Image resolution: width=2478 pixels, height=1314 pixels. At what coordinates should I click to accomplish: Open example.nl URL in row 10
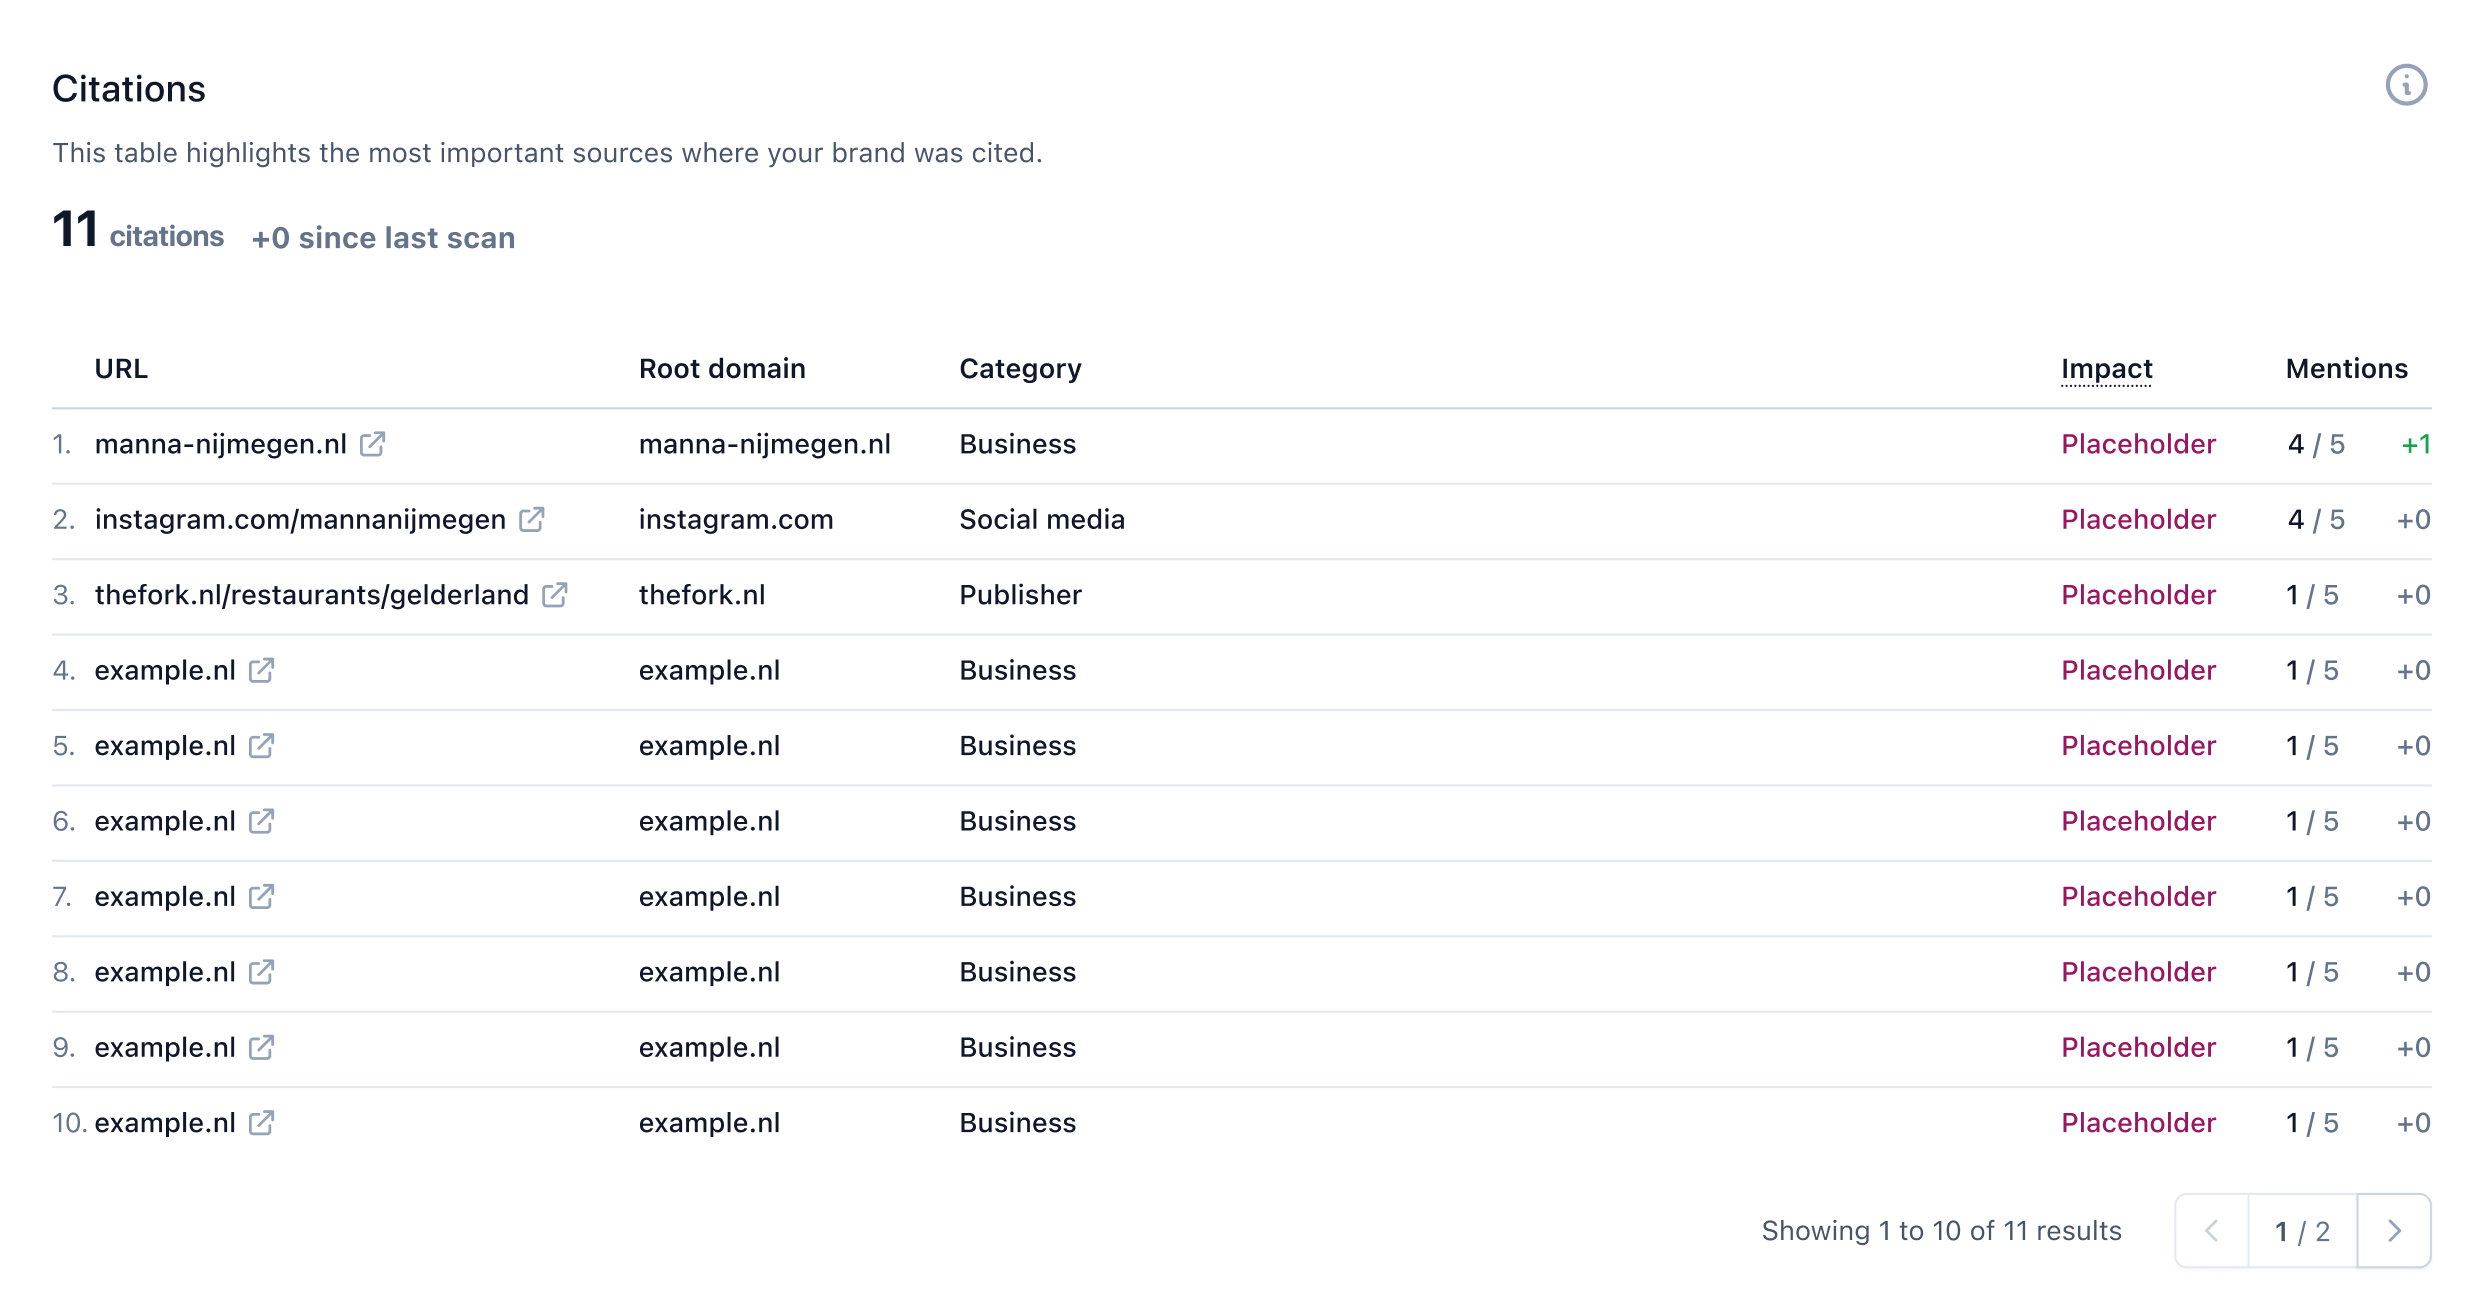pos(165,1123)
